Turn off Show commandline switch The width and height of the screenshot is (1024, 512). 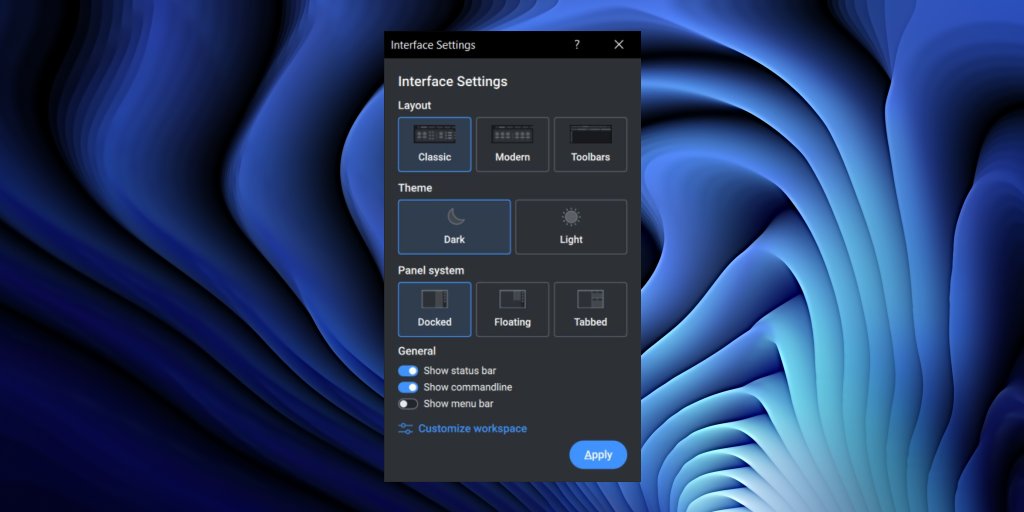[x=408, y=387]
